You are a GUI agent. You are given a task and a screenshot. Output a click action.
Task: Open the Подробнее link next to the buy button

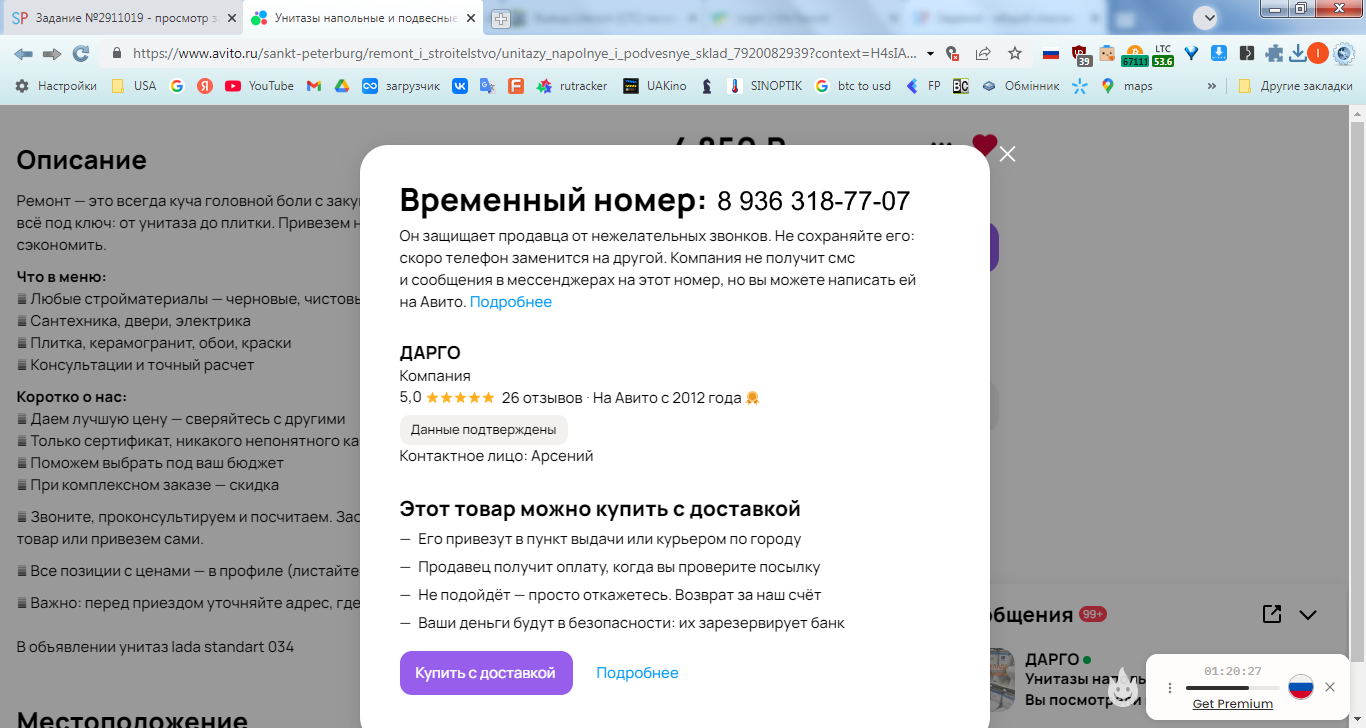tap(637, 673)
